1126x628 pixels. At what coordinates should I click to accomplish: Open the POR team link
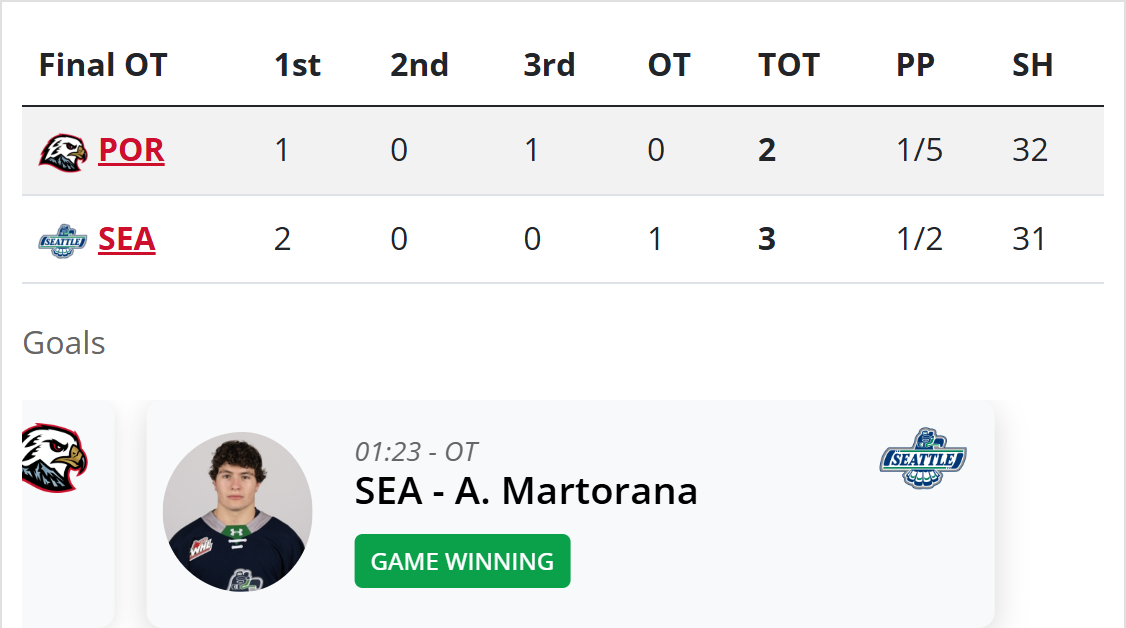coord(131,150)
